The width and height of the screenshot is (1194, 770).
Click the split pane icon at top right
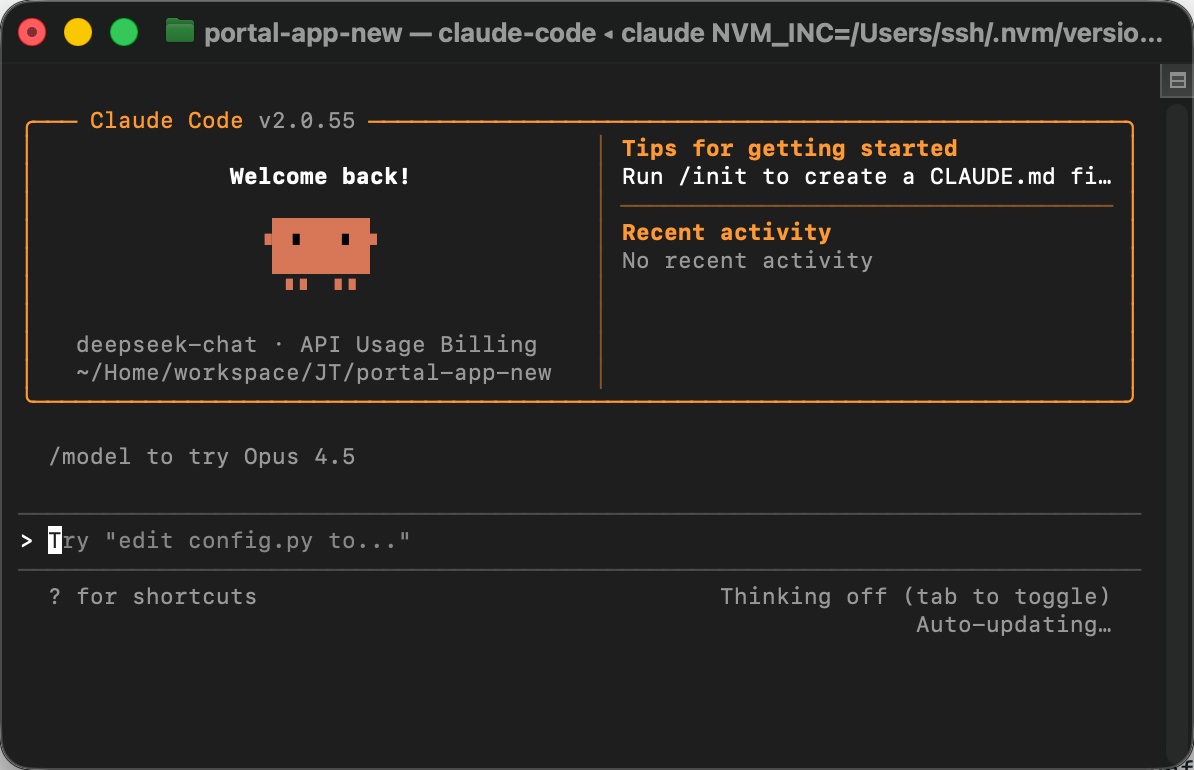[x=1177, y=81]
